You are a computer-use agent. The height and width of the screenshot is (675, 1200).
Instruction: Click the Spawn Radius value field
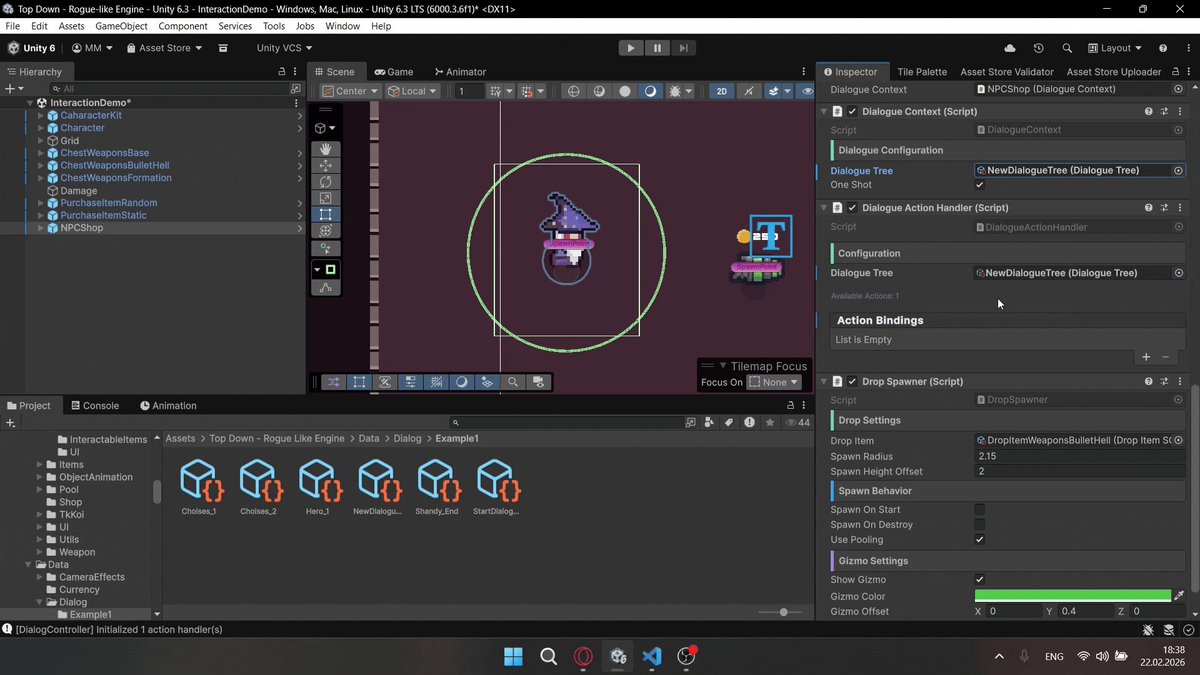click(x=1080, y=456)
